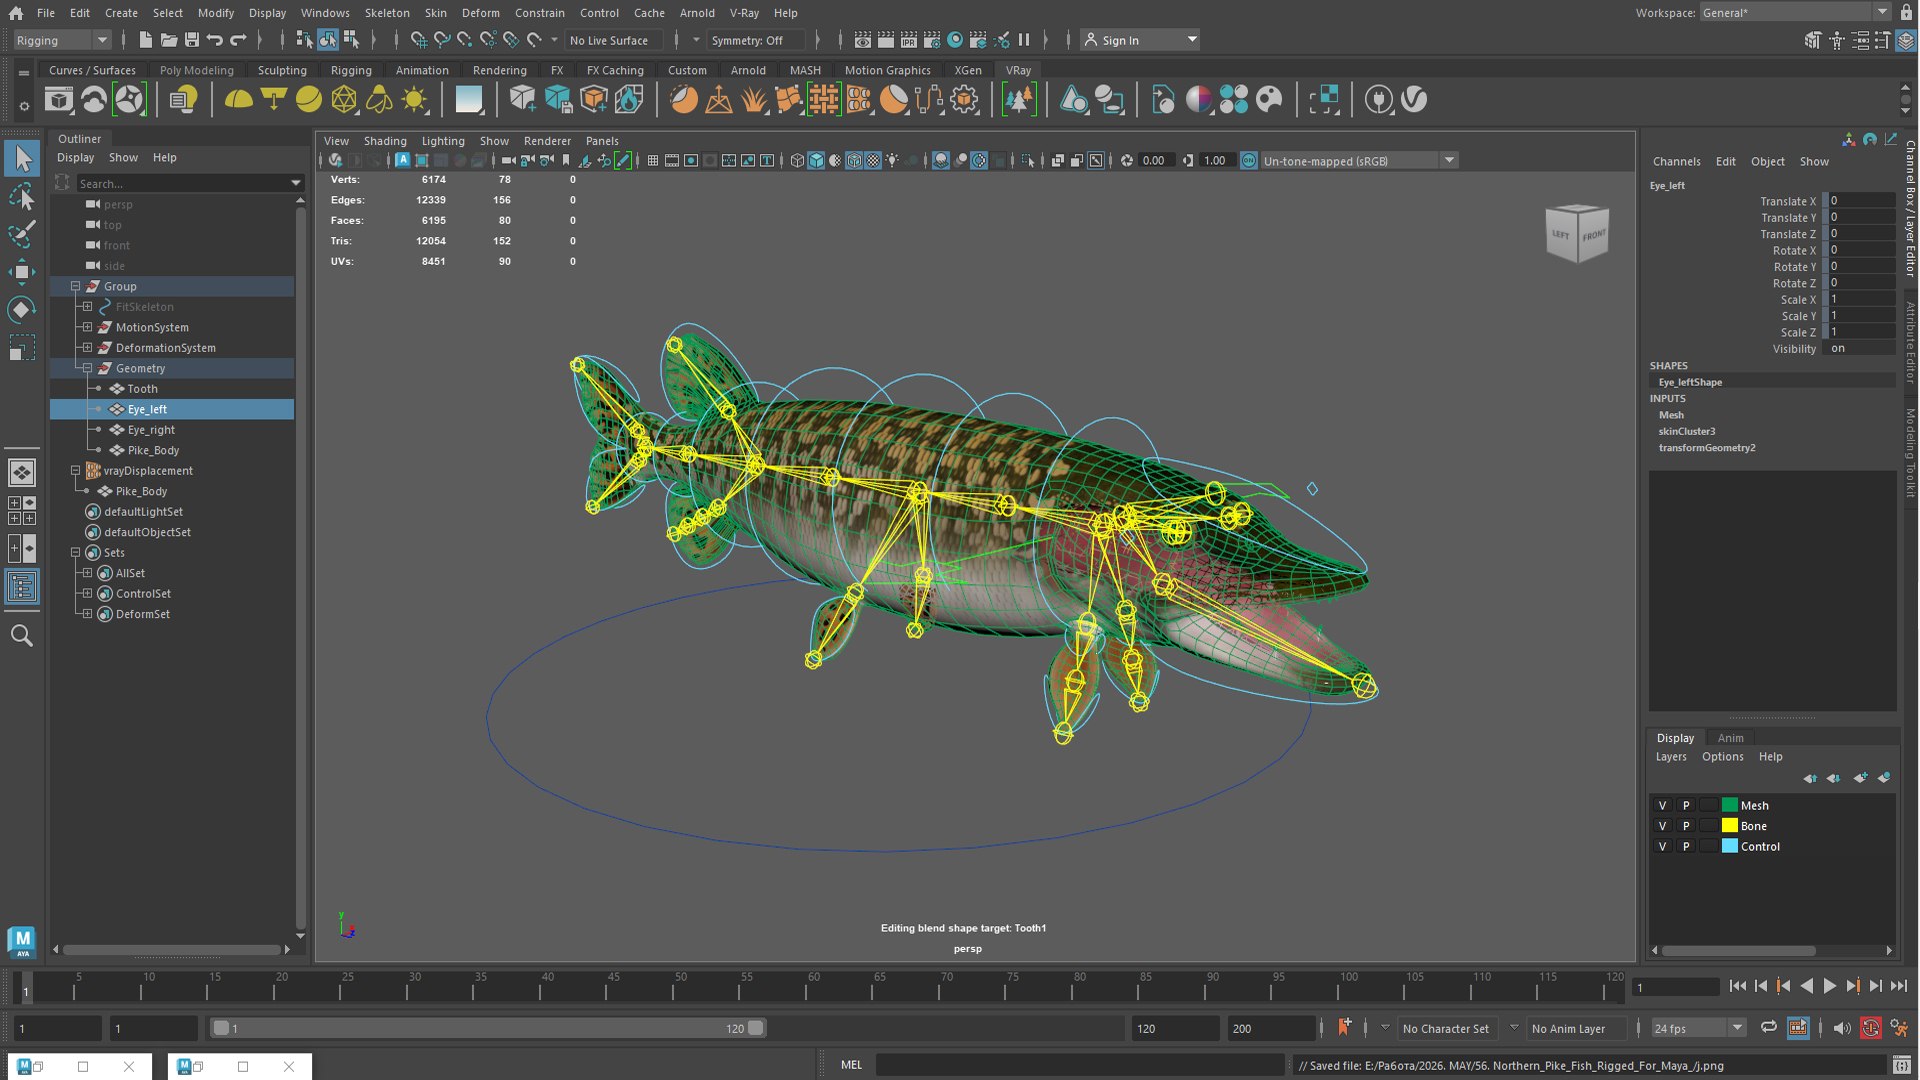Open the Rigging menu set dropdown
1920x1080 pixels.
click(61, 40)
